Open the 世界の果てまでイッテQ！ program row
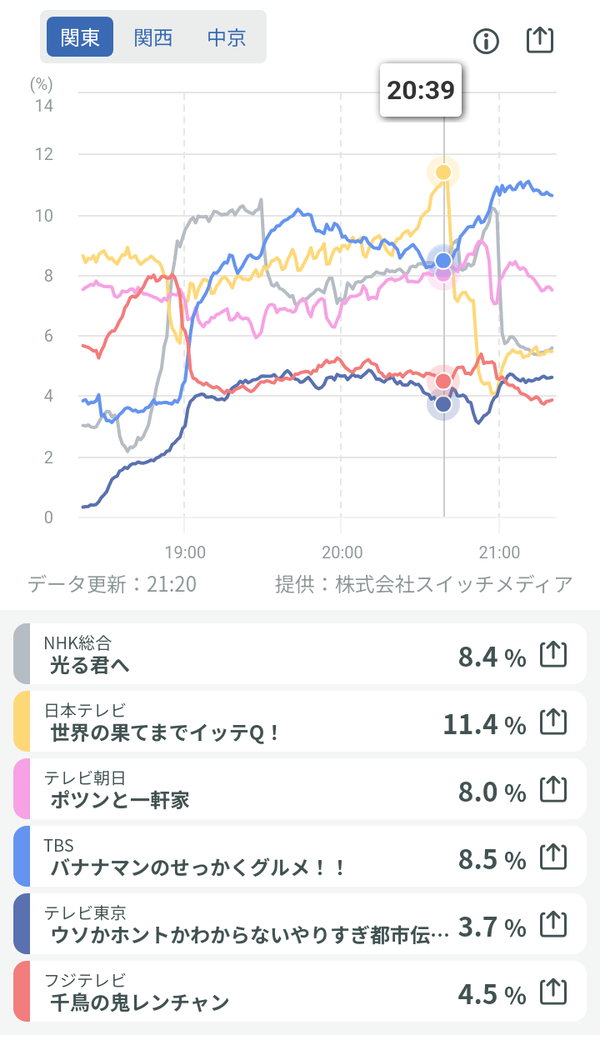This screenshot has width=600, height=1045. coord(300,722)
